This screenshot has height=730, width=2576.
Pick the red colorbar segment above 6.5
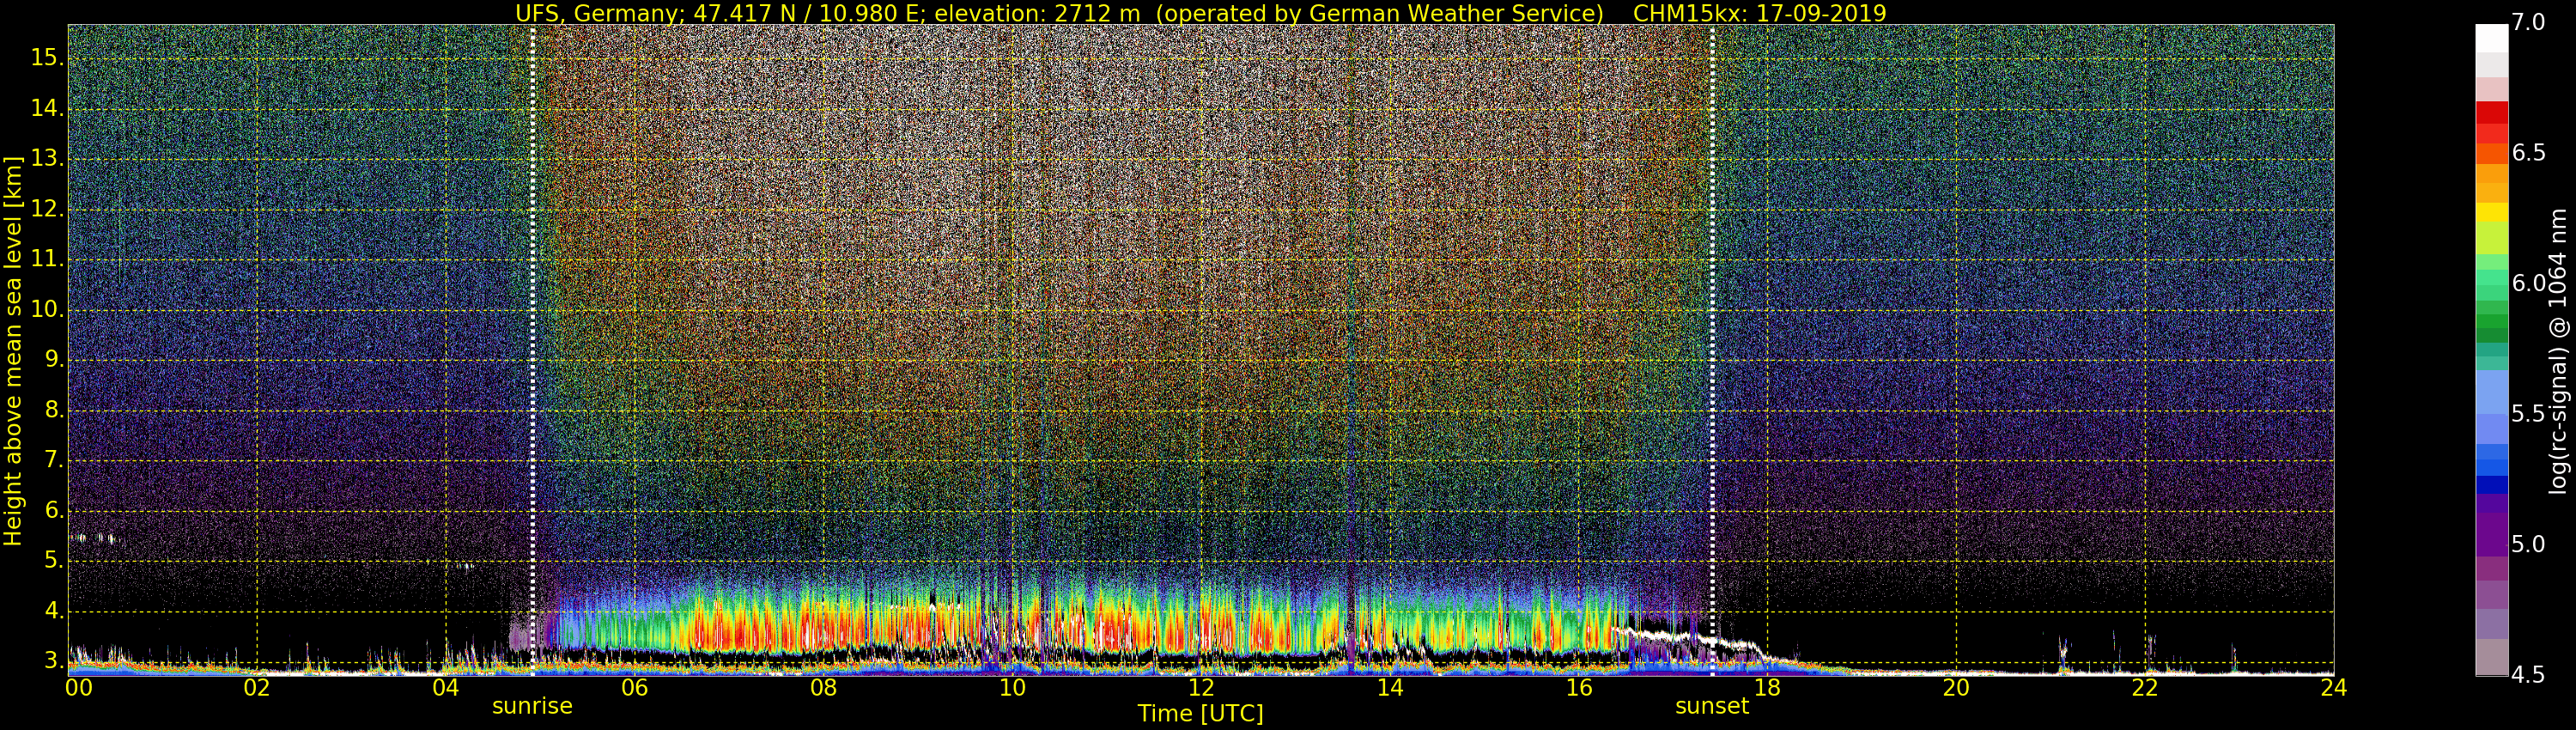(2491, 113)
